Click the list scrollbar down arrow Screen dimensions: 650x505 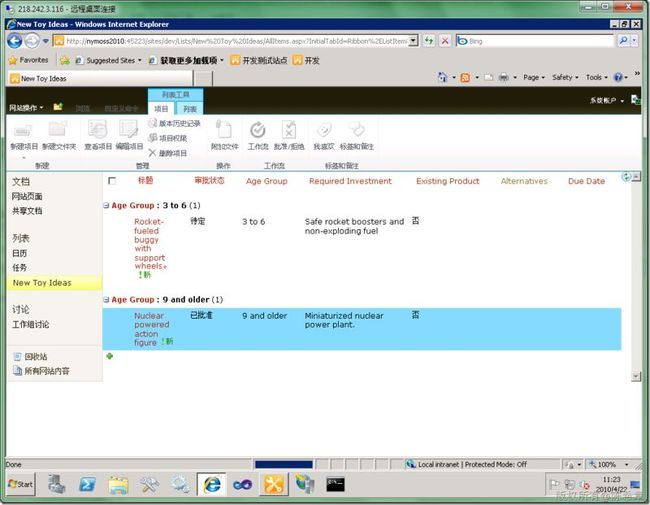(x=635, y=376)
